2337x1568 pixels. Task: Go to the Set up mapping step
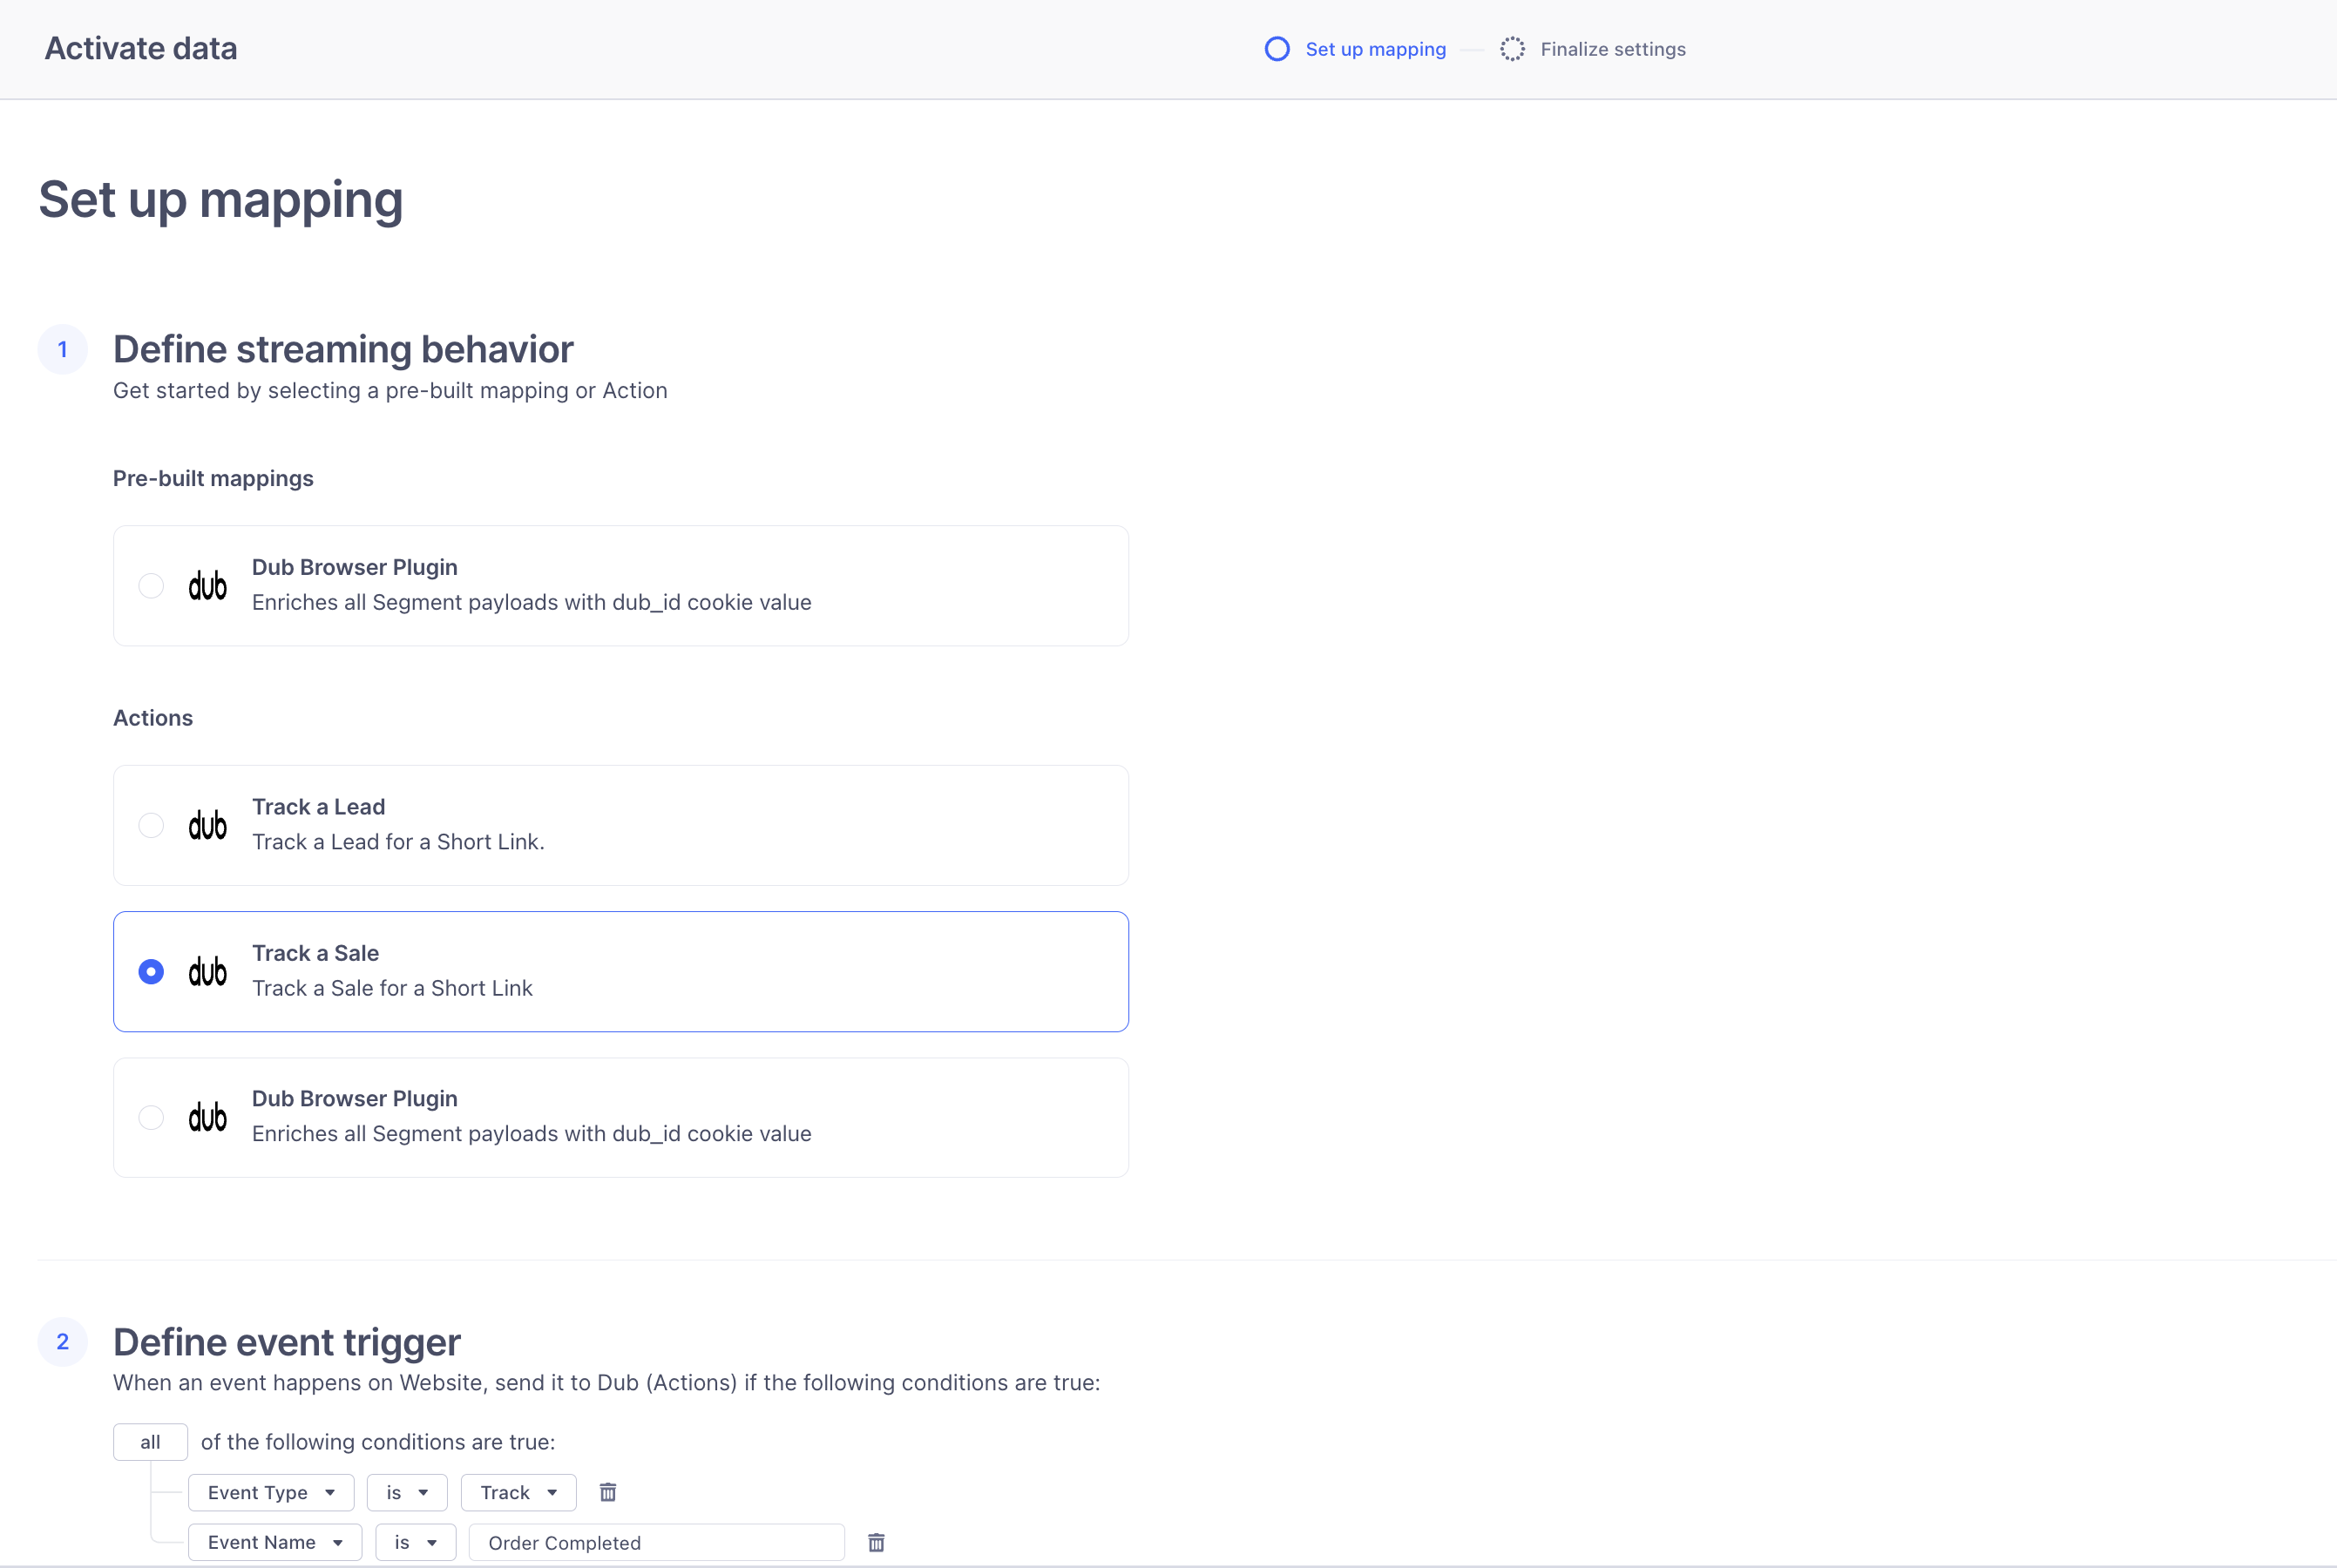tap(1375, 49)
